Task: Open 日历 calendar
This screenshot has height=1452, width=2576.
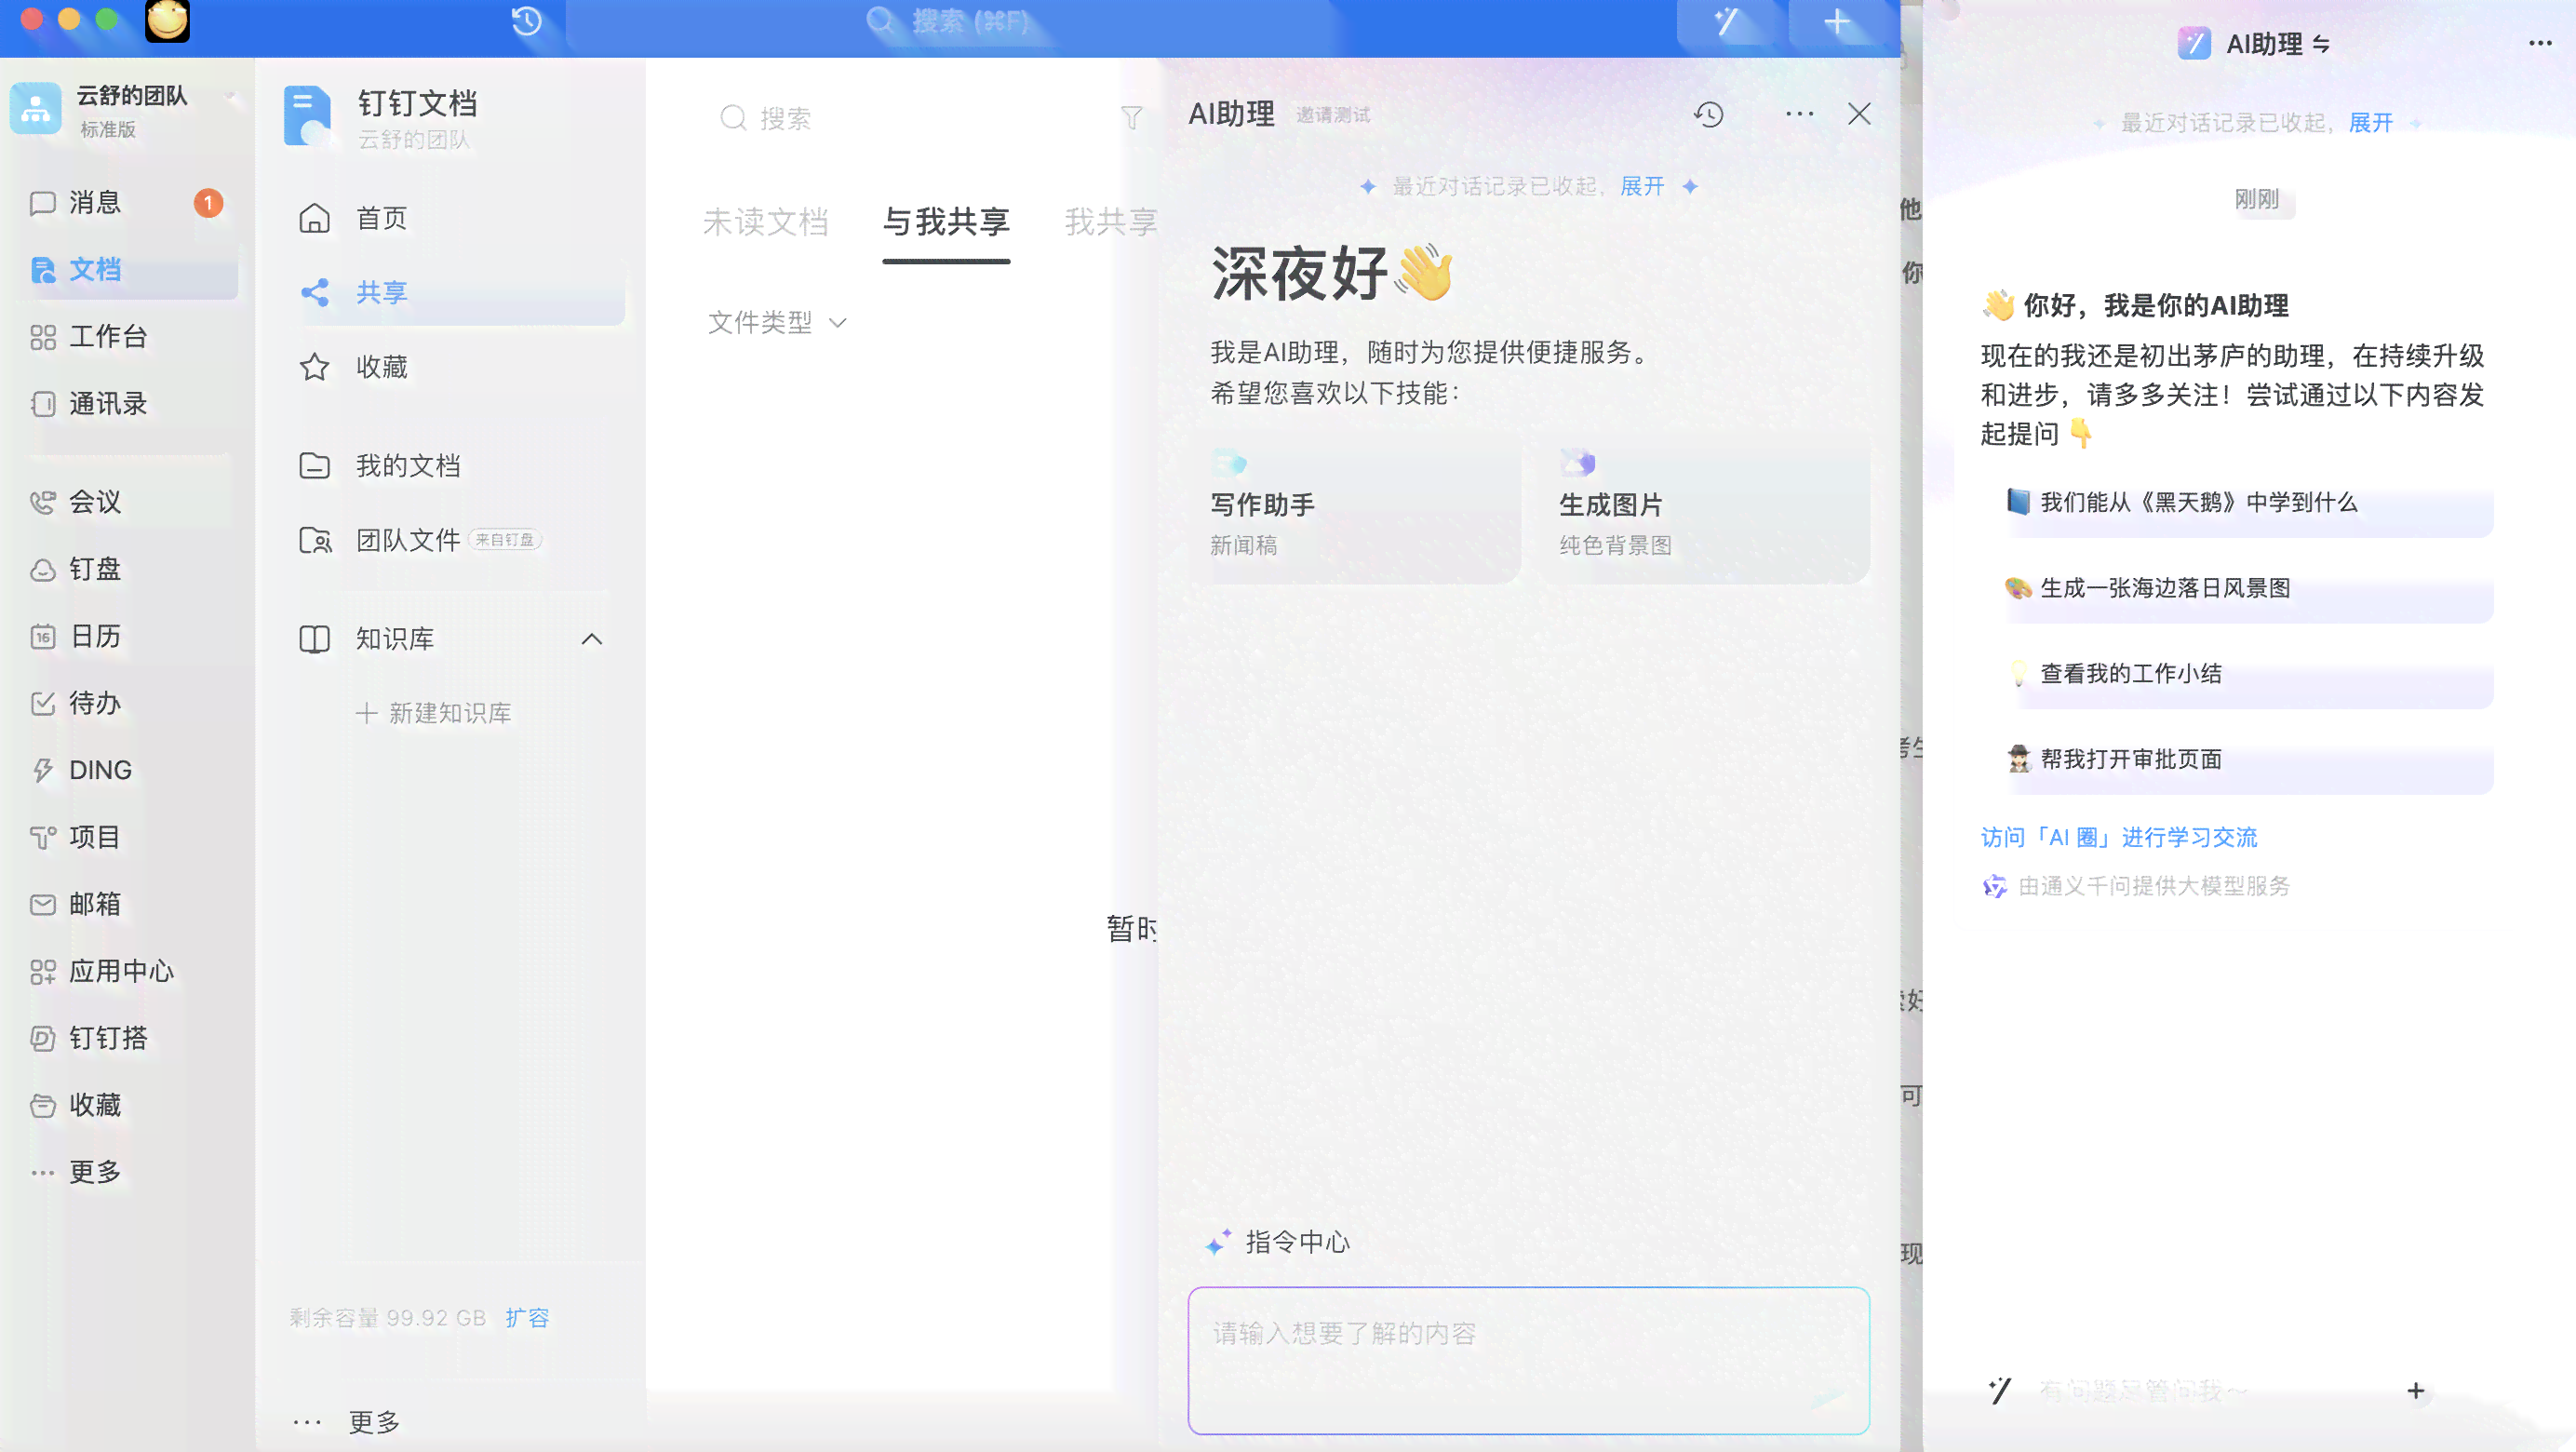Action: 127,636
